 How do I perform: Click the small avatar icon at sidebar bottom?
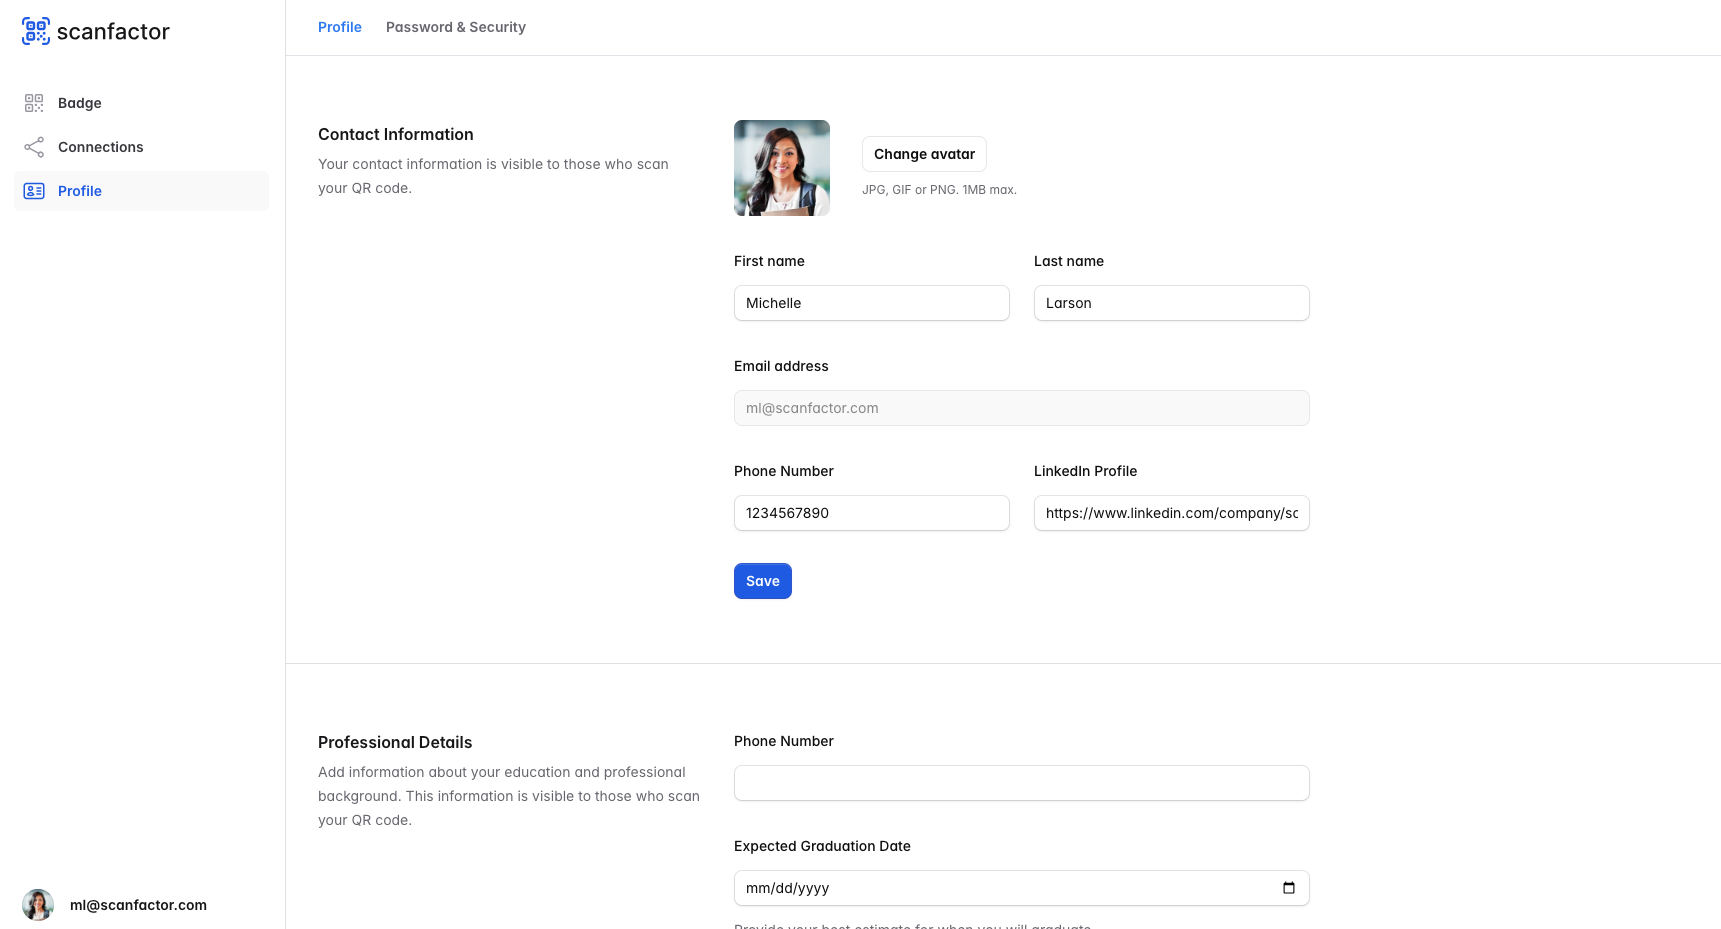point(37,905)
